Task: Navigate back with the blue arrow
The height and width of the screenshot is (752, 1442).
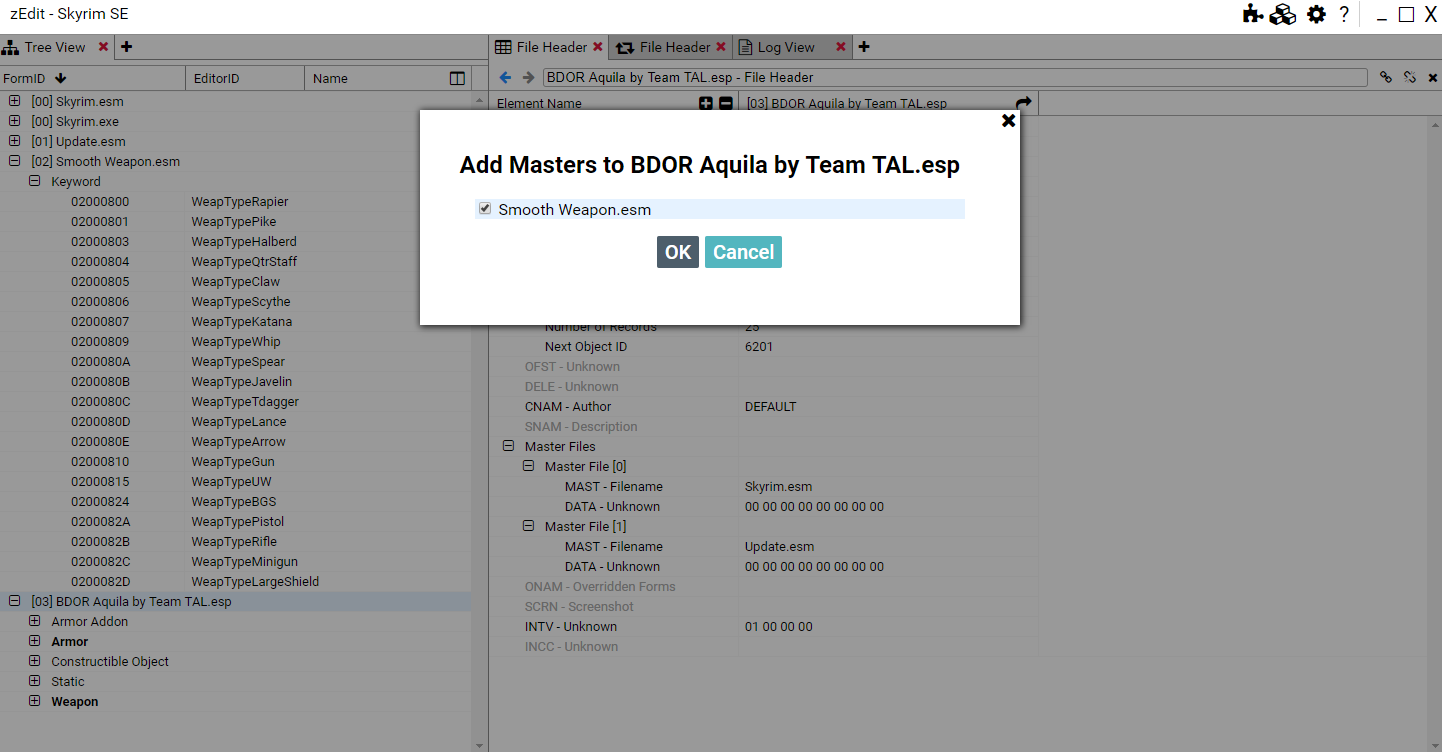Action: tap(505, 77)
